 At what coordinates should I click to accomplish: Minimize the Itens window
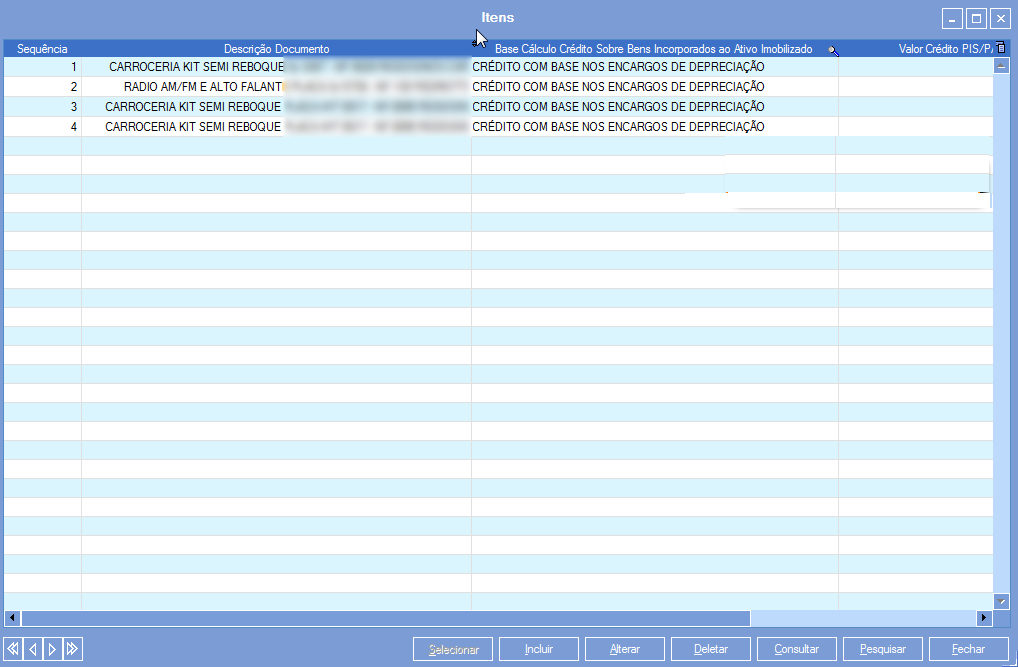point(953,19)
